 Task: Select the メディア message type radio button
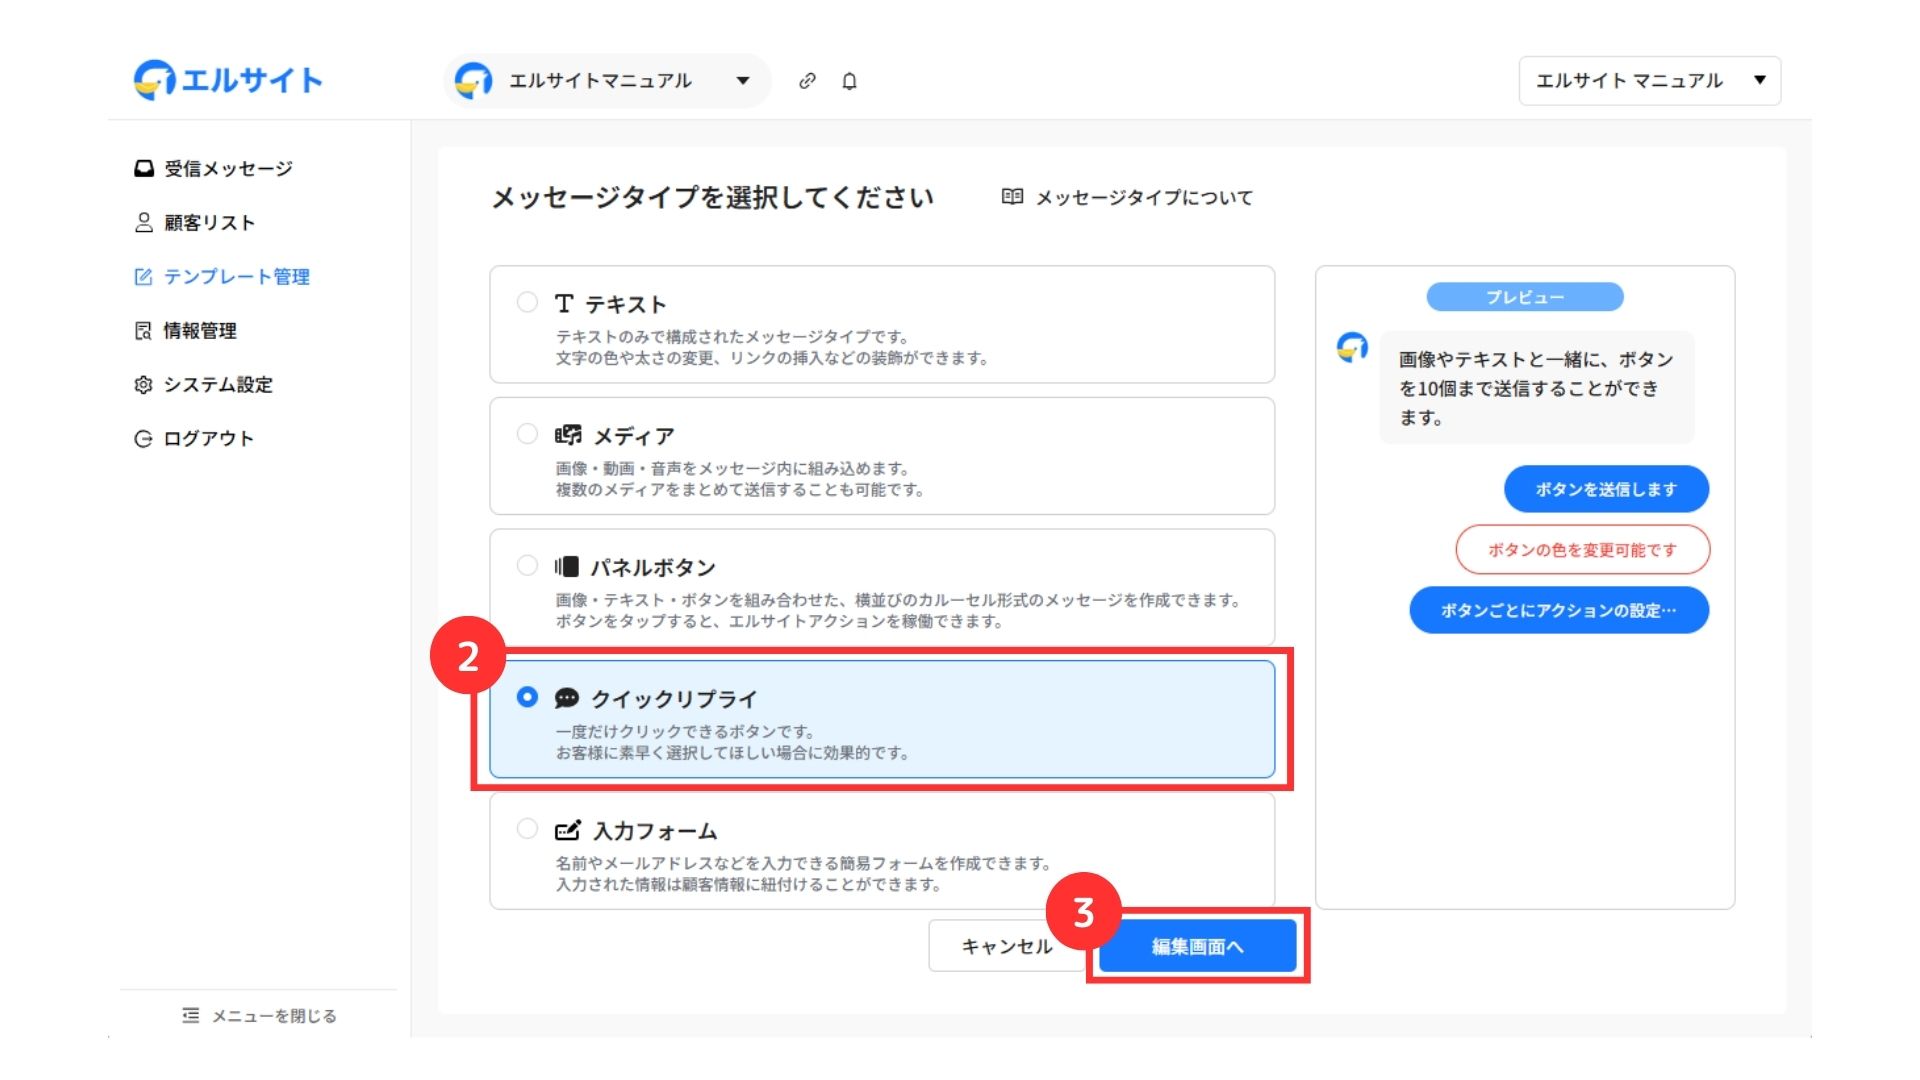pos(527,434)
